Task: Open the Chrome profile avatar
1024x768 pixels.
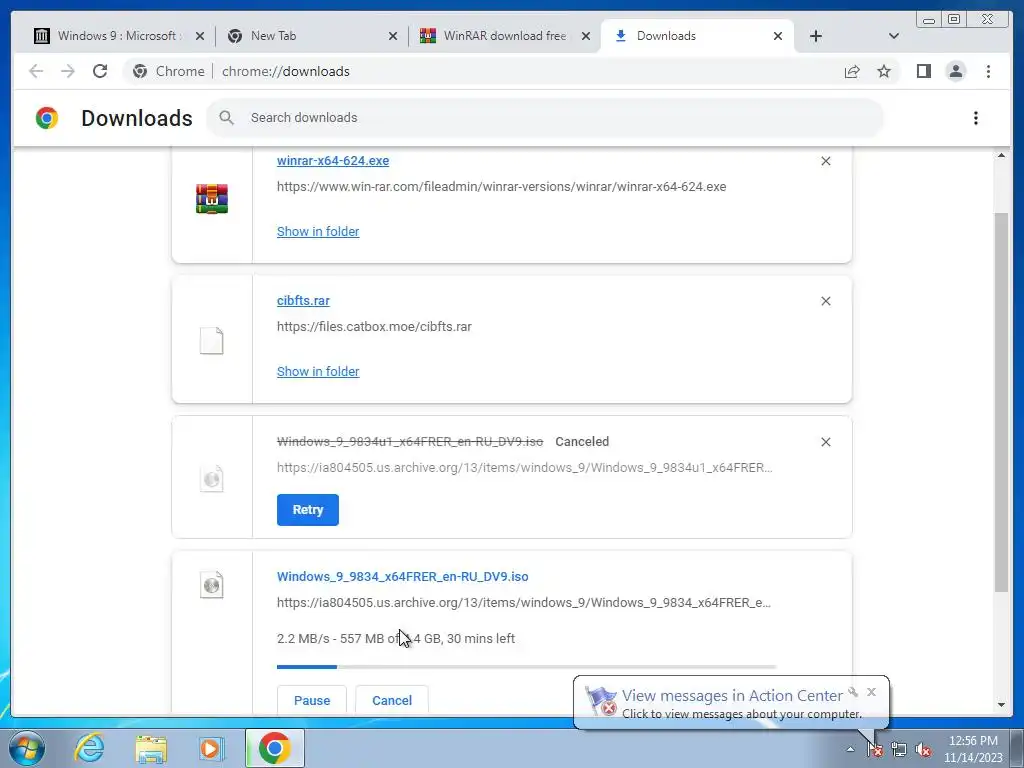Action: tap(955, 71)
